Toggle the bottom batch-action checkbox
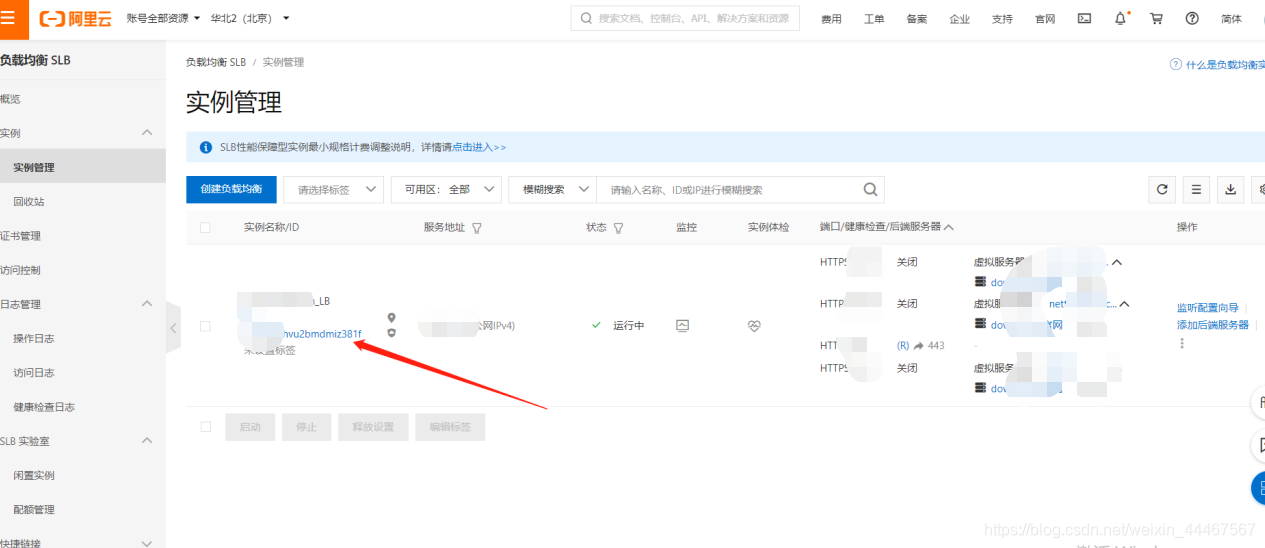The width and height of the screenshot is (1265, 548). 206,427
